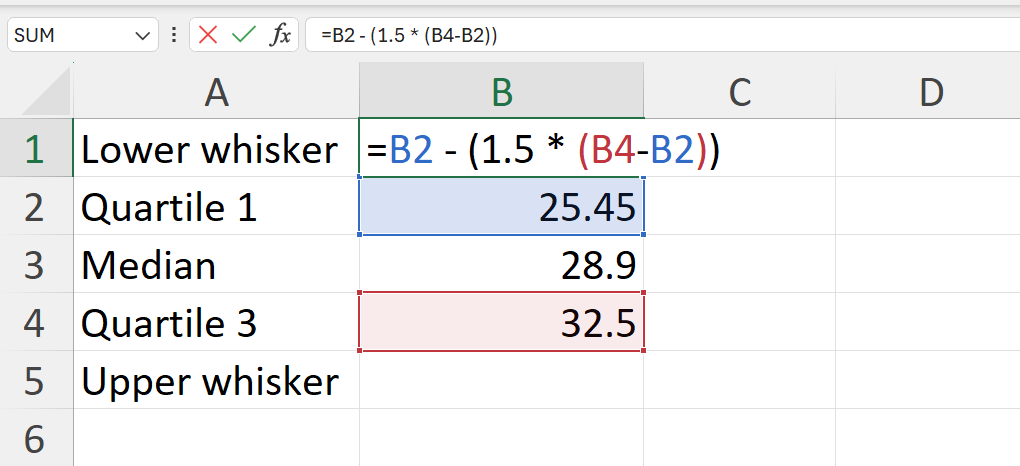Viewport: 1020px width, 466px height.
Task: Cancel the formula entry with the red X
Action: point(208,35)
